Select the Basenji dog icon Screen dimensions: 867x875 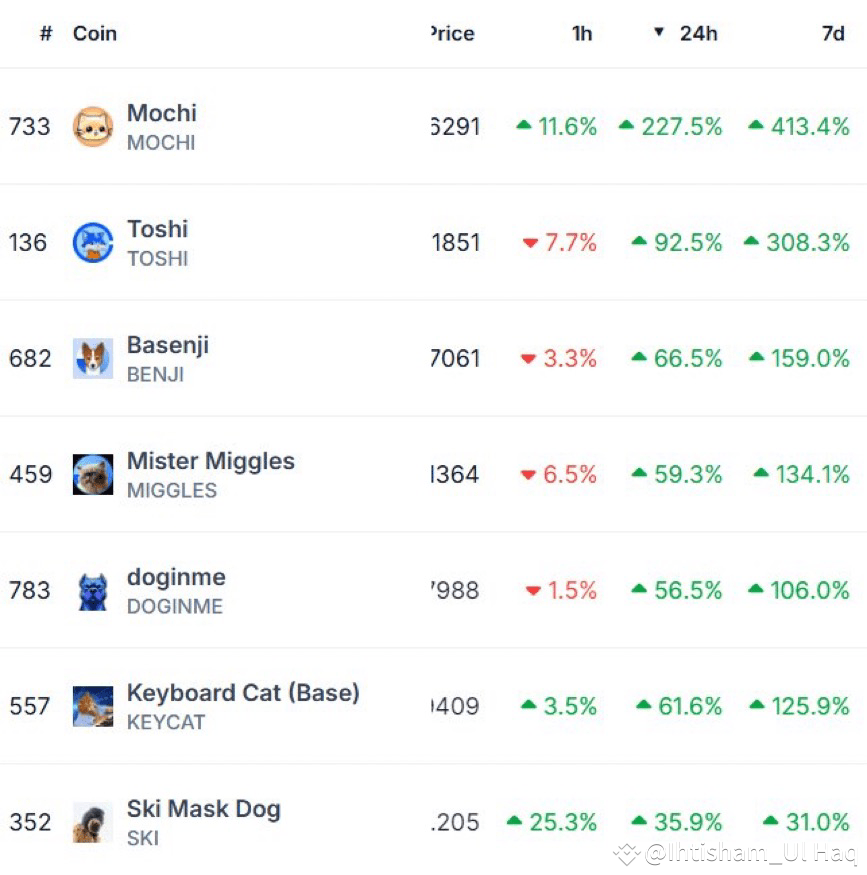[x=94, y=358]
